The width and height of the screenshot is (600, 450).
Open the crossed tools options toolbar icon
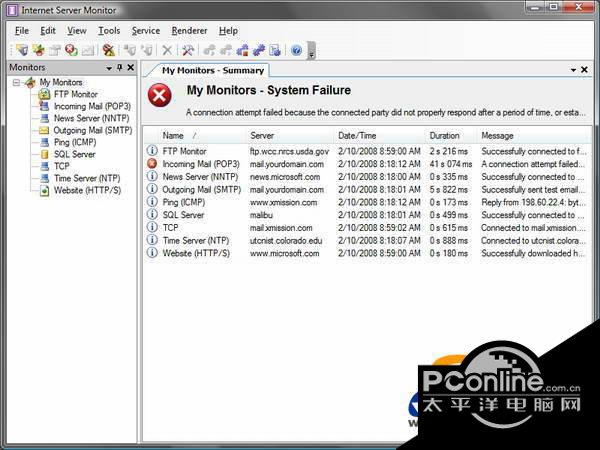pos(188,50)
